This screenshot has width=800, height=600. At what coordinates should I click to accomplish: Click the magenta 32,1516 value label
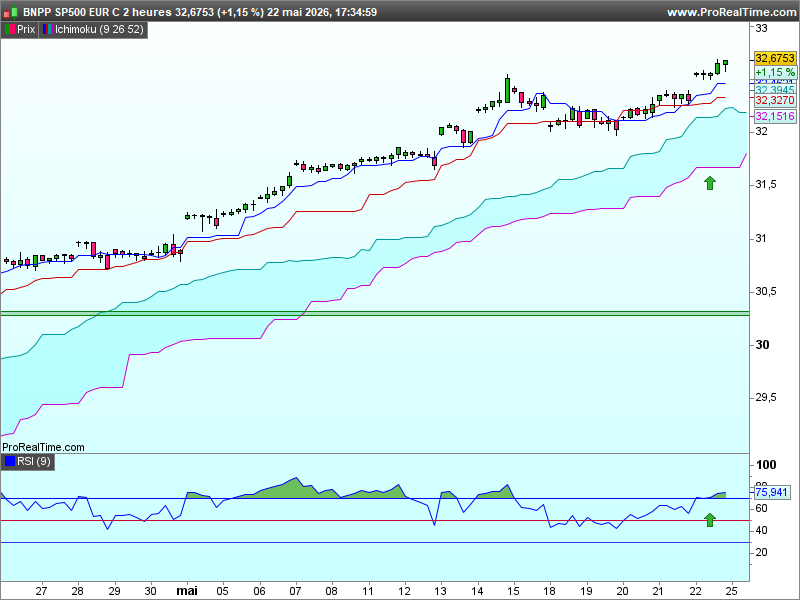tap(774, 116)
